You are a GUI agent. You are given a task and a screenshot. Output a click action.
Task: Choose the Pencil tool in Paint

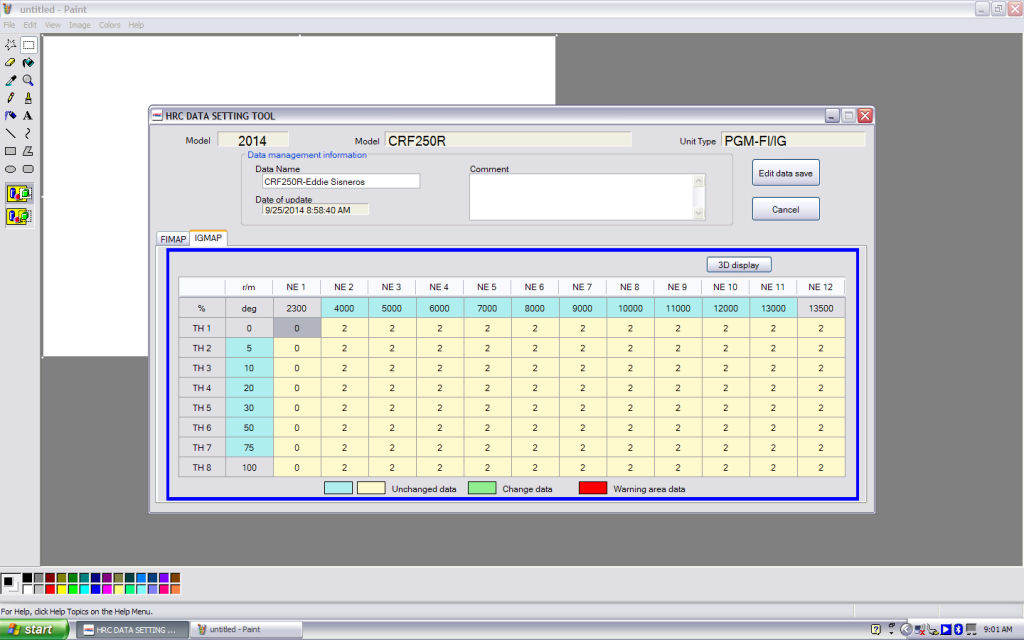[10, 98]
